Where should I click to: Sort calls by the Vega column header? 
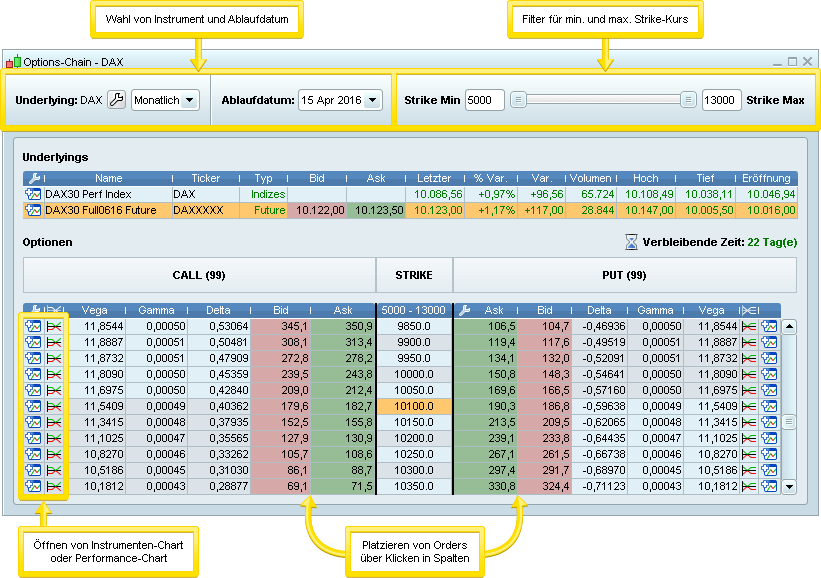(94, 310)
